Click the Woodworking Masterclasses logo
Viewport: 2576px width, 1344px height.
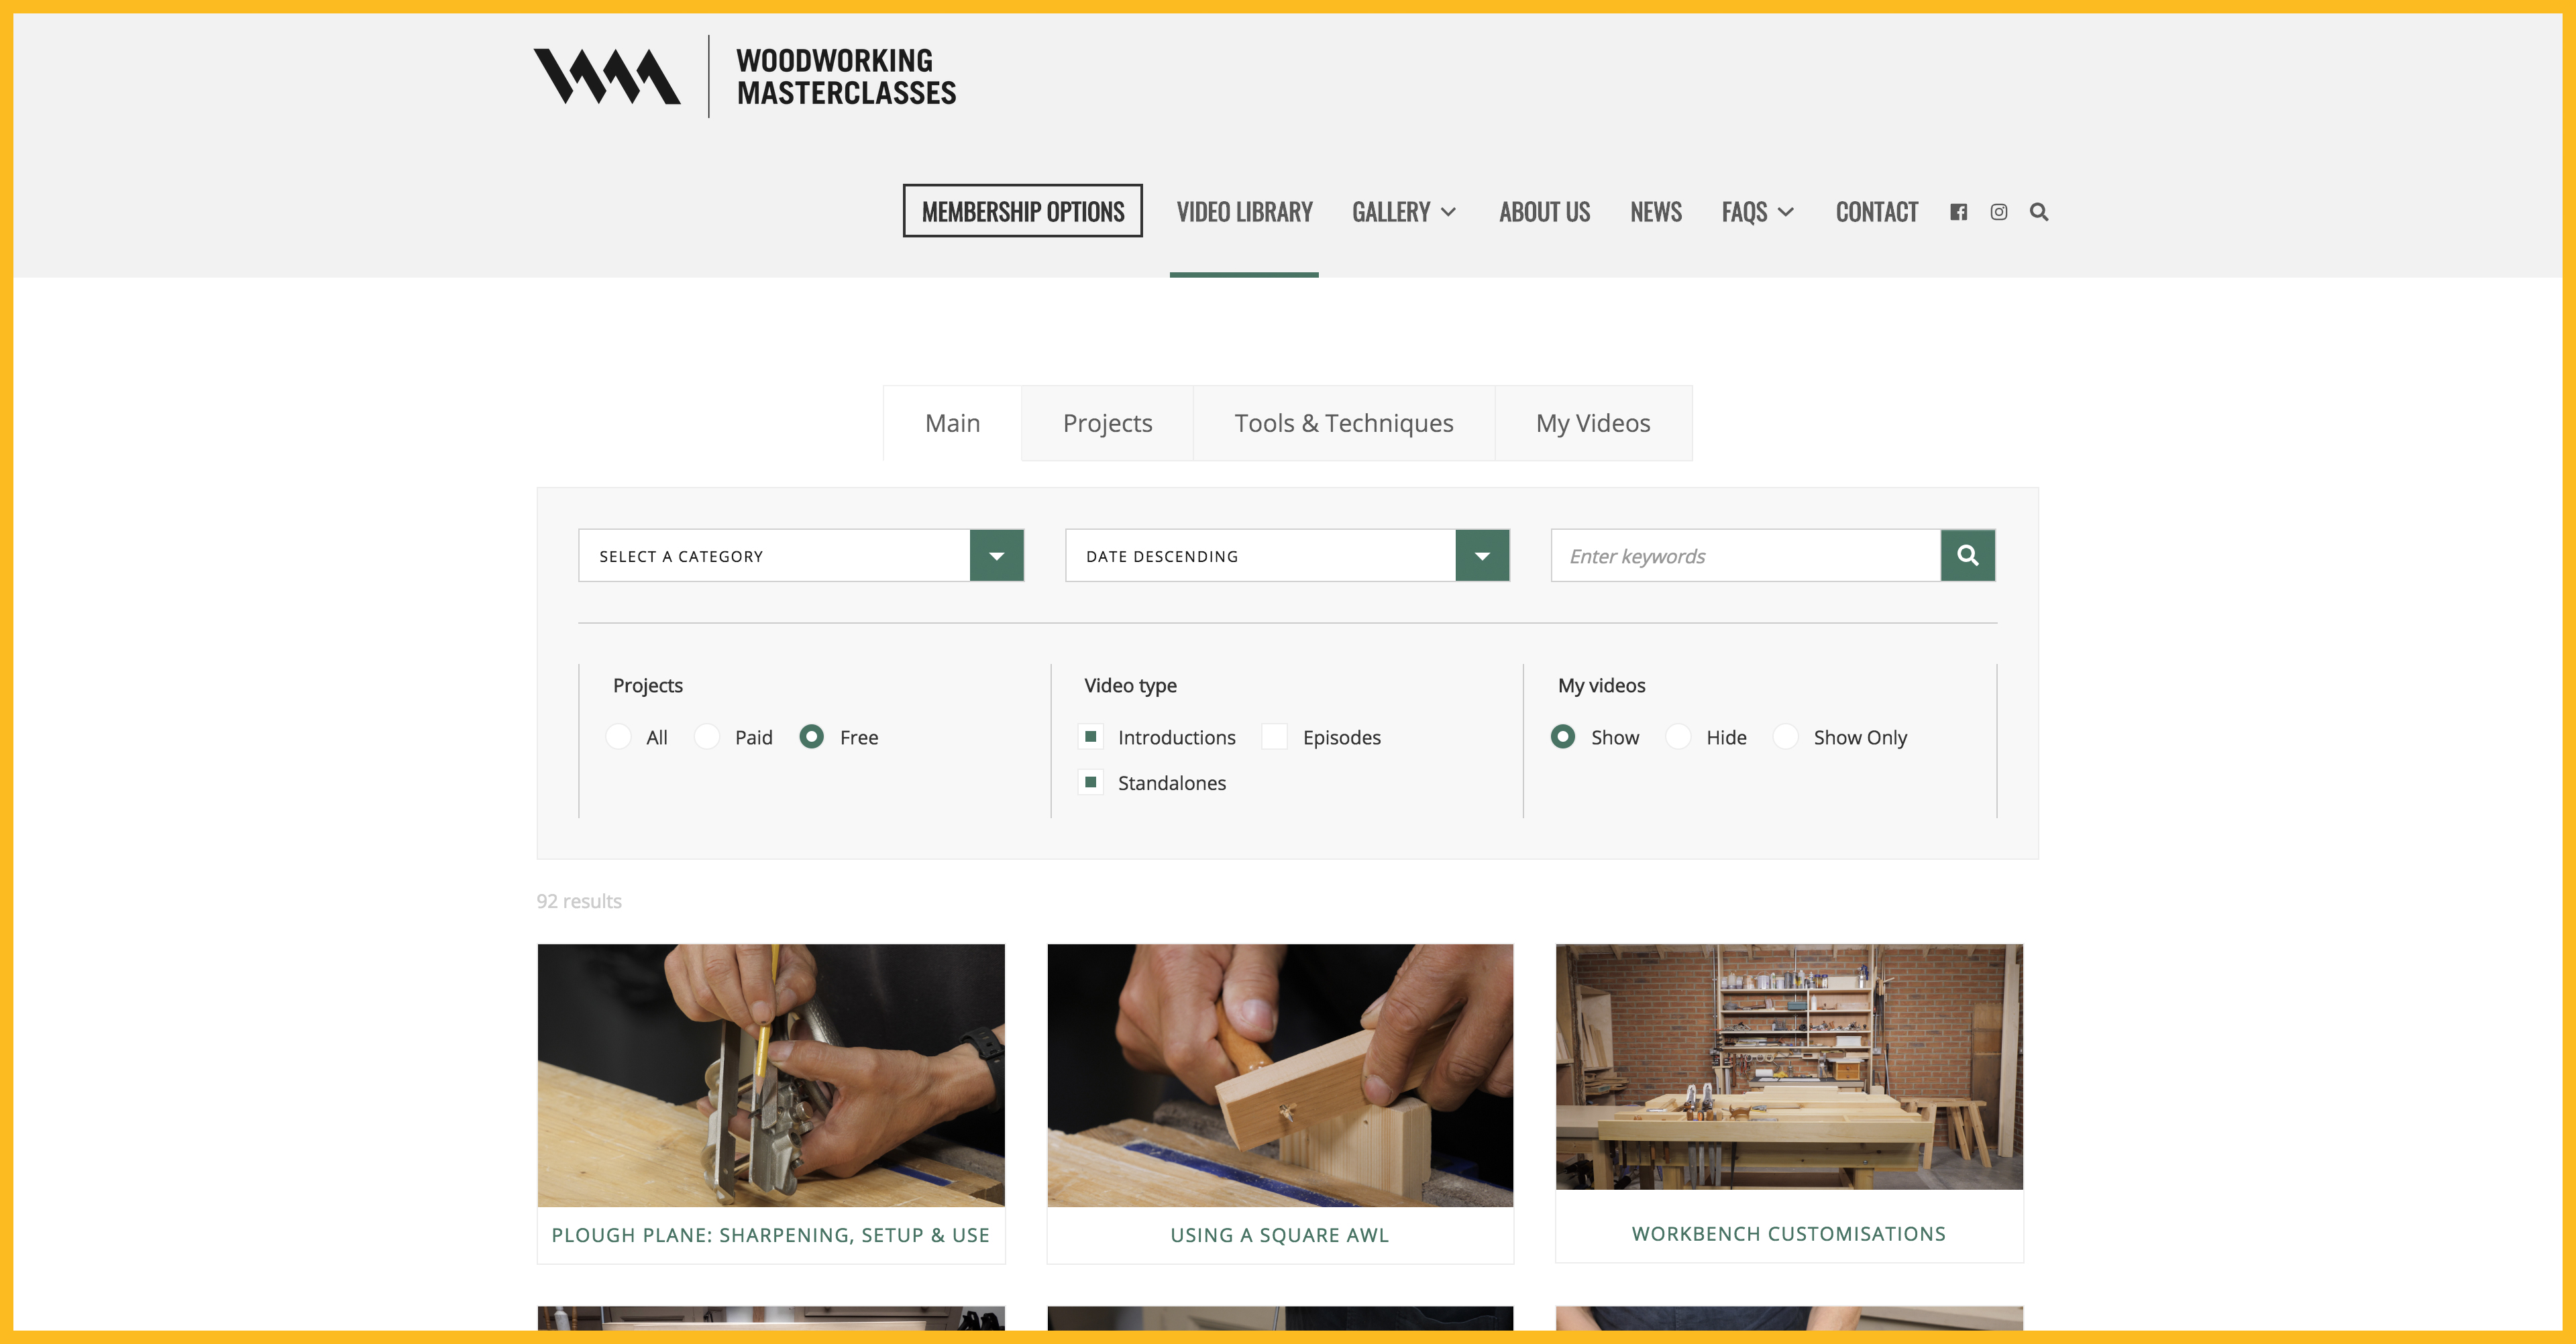point(745,77)
